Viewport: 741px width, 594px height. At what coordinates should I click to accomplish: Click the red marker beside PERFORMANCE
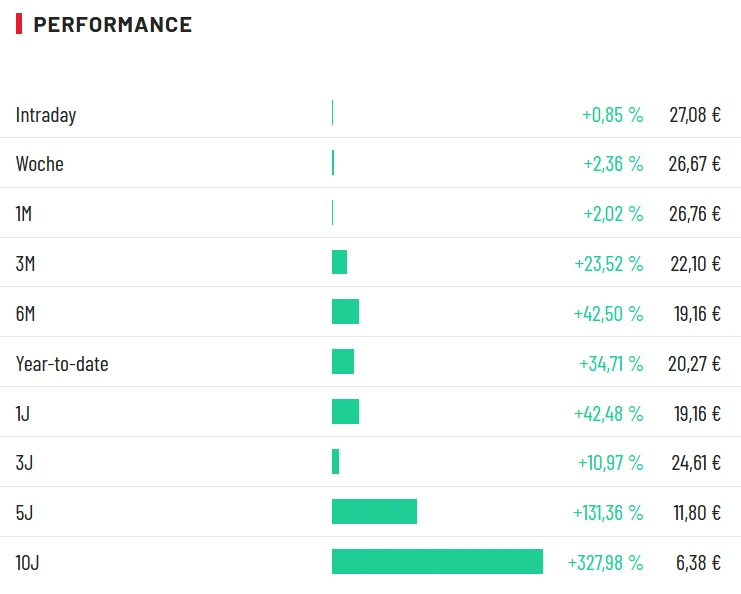[x=19, y=25]
